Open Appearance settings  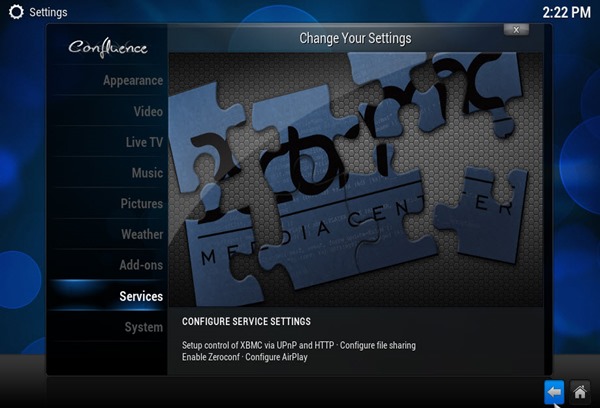click(109, 80)
